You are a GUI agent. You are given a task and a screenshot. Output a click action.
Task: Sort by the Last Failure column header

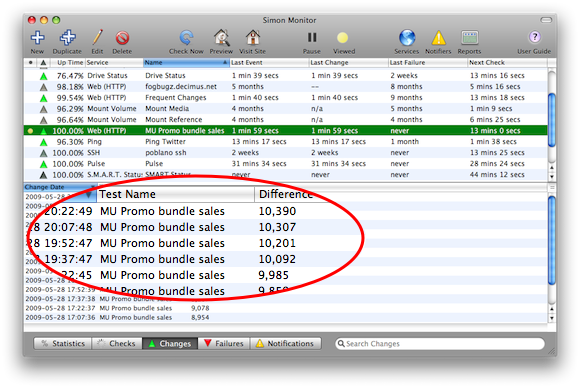pyautogui.click(x=428, y=63)
